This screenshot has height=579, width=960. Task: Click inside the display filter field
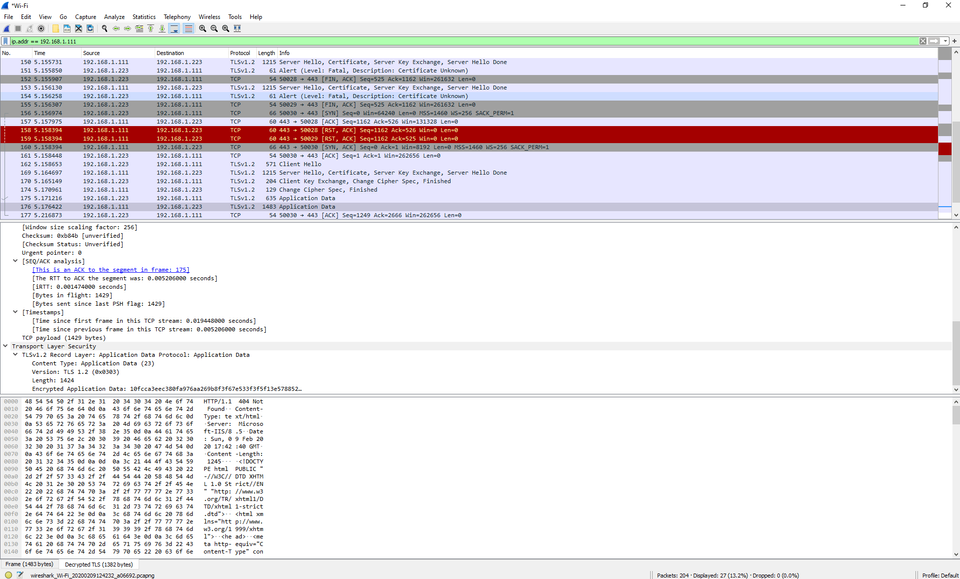400,41
